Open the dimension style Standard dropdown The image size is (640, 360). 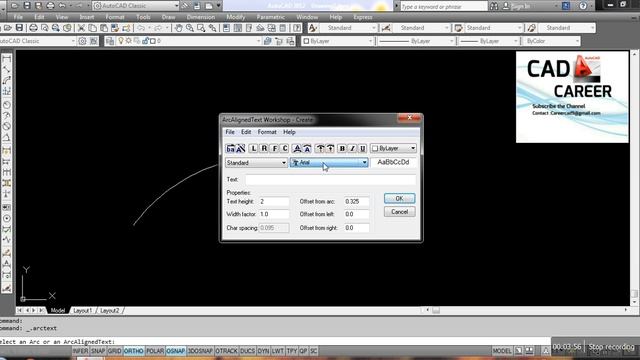coord(421,28)
